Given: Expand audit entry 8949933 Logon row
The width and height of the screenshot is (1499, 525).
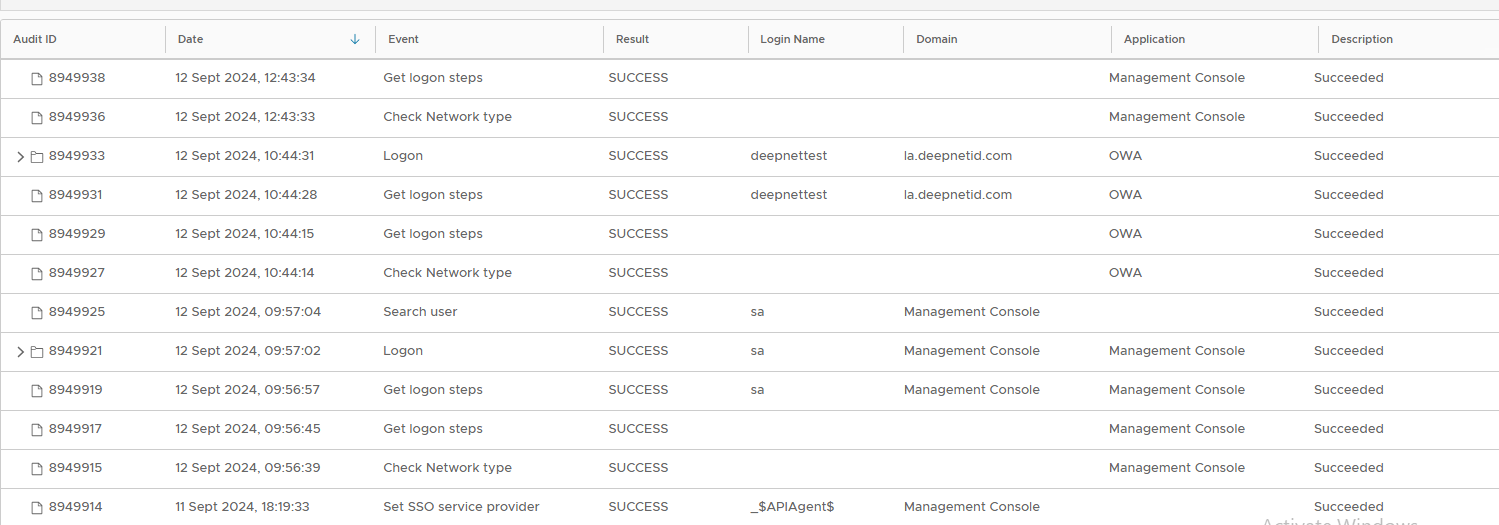Looking at the screenshot, I should point(20,157).
